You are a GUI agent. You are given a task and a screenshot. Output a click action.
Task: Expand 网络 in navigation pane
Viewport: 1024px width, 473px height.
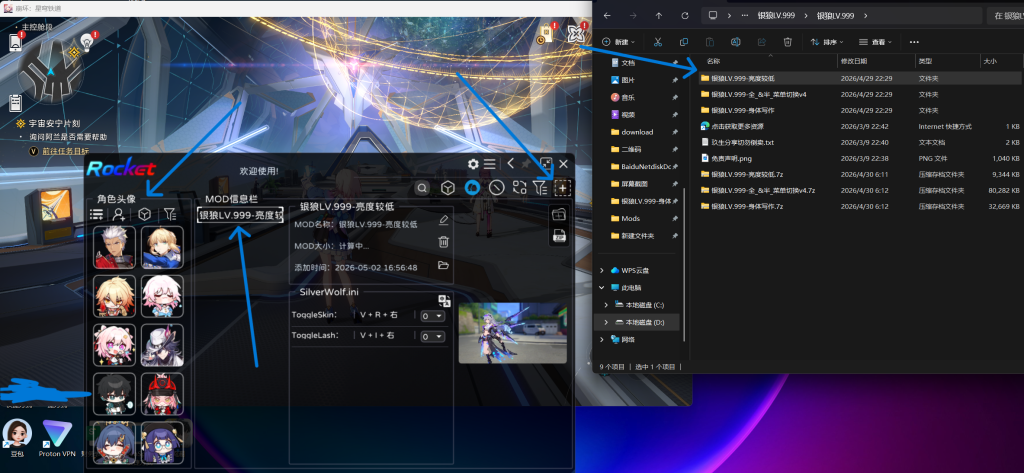[601, 340]
